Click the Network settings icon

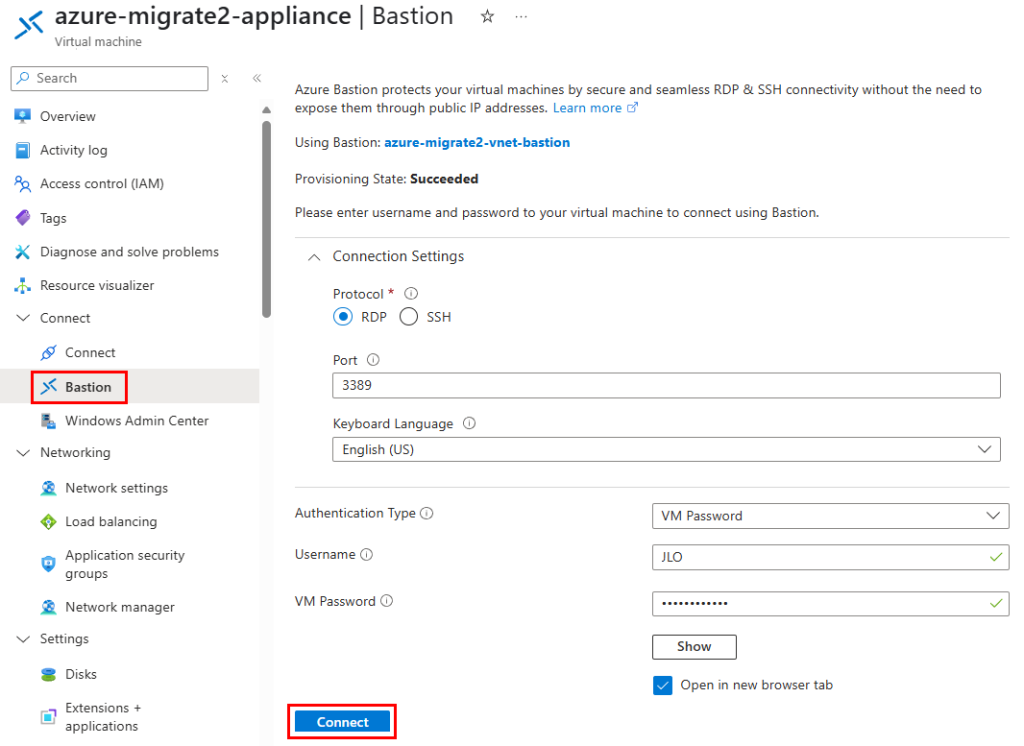[48, 488]
